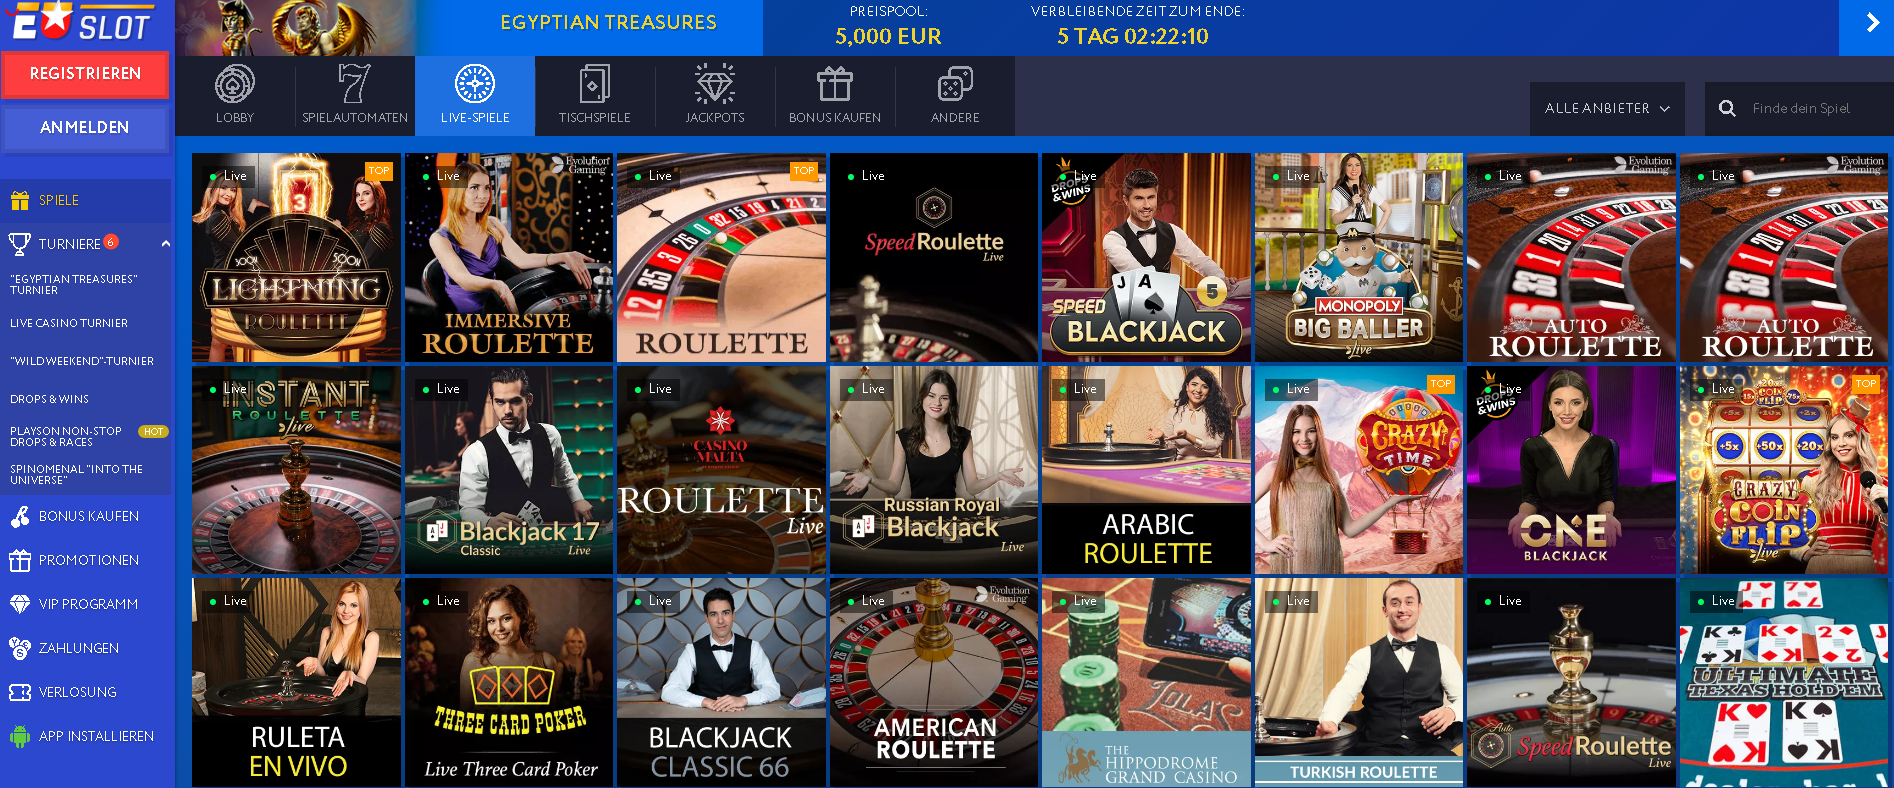Click the App Installieren android icon
The width and height of the screenshot is (1894, 788).
click(20, 736)
